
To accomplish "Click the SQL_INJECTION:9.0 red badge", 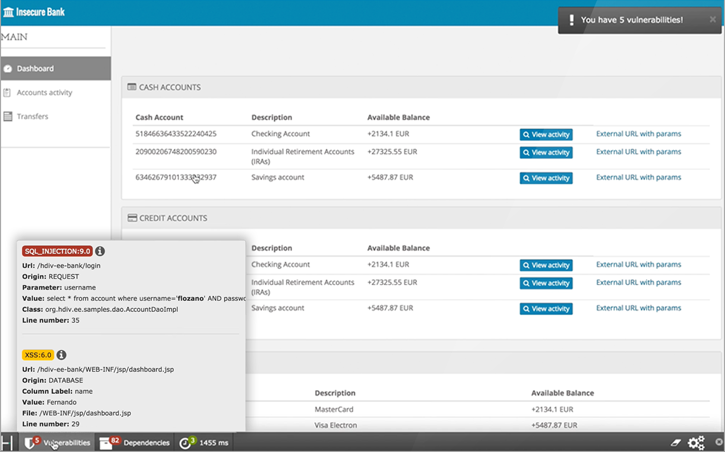I will click(x=57, y=251).
